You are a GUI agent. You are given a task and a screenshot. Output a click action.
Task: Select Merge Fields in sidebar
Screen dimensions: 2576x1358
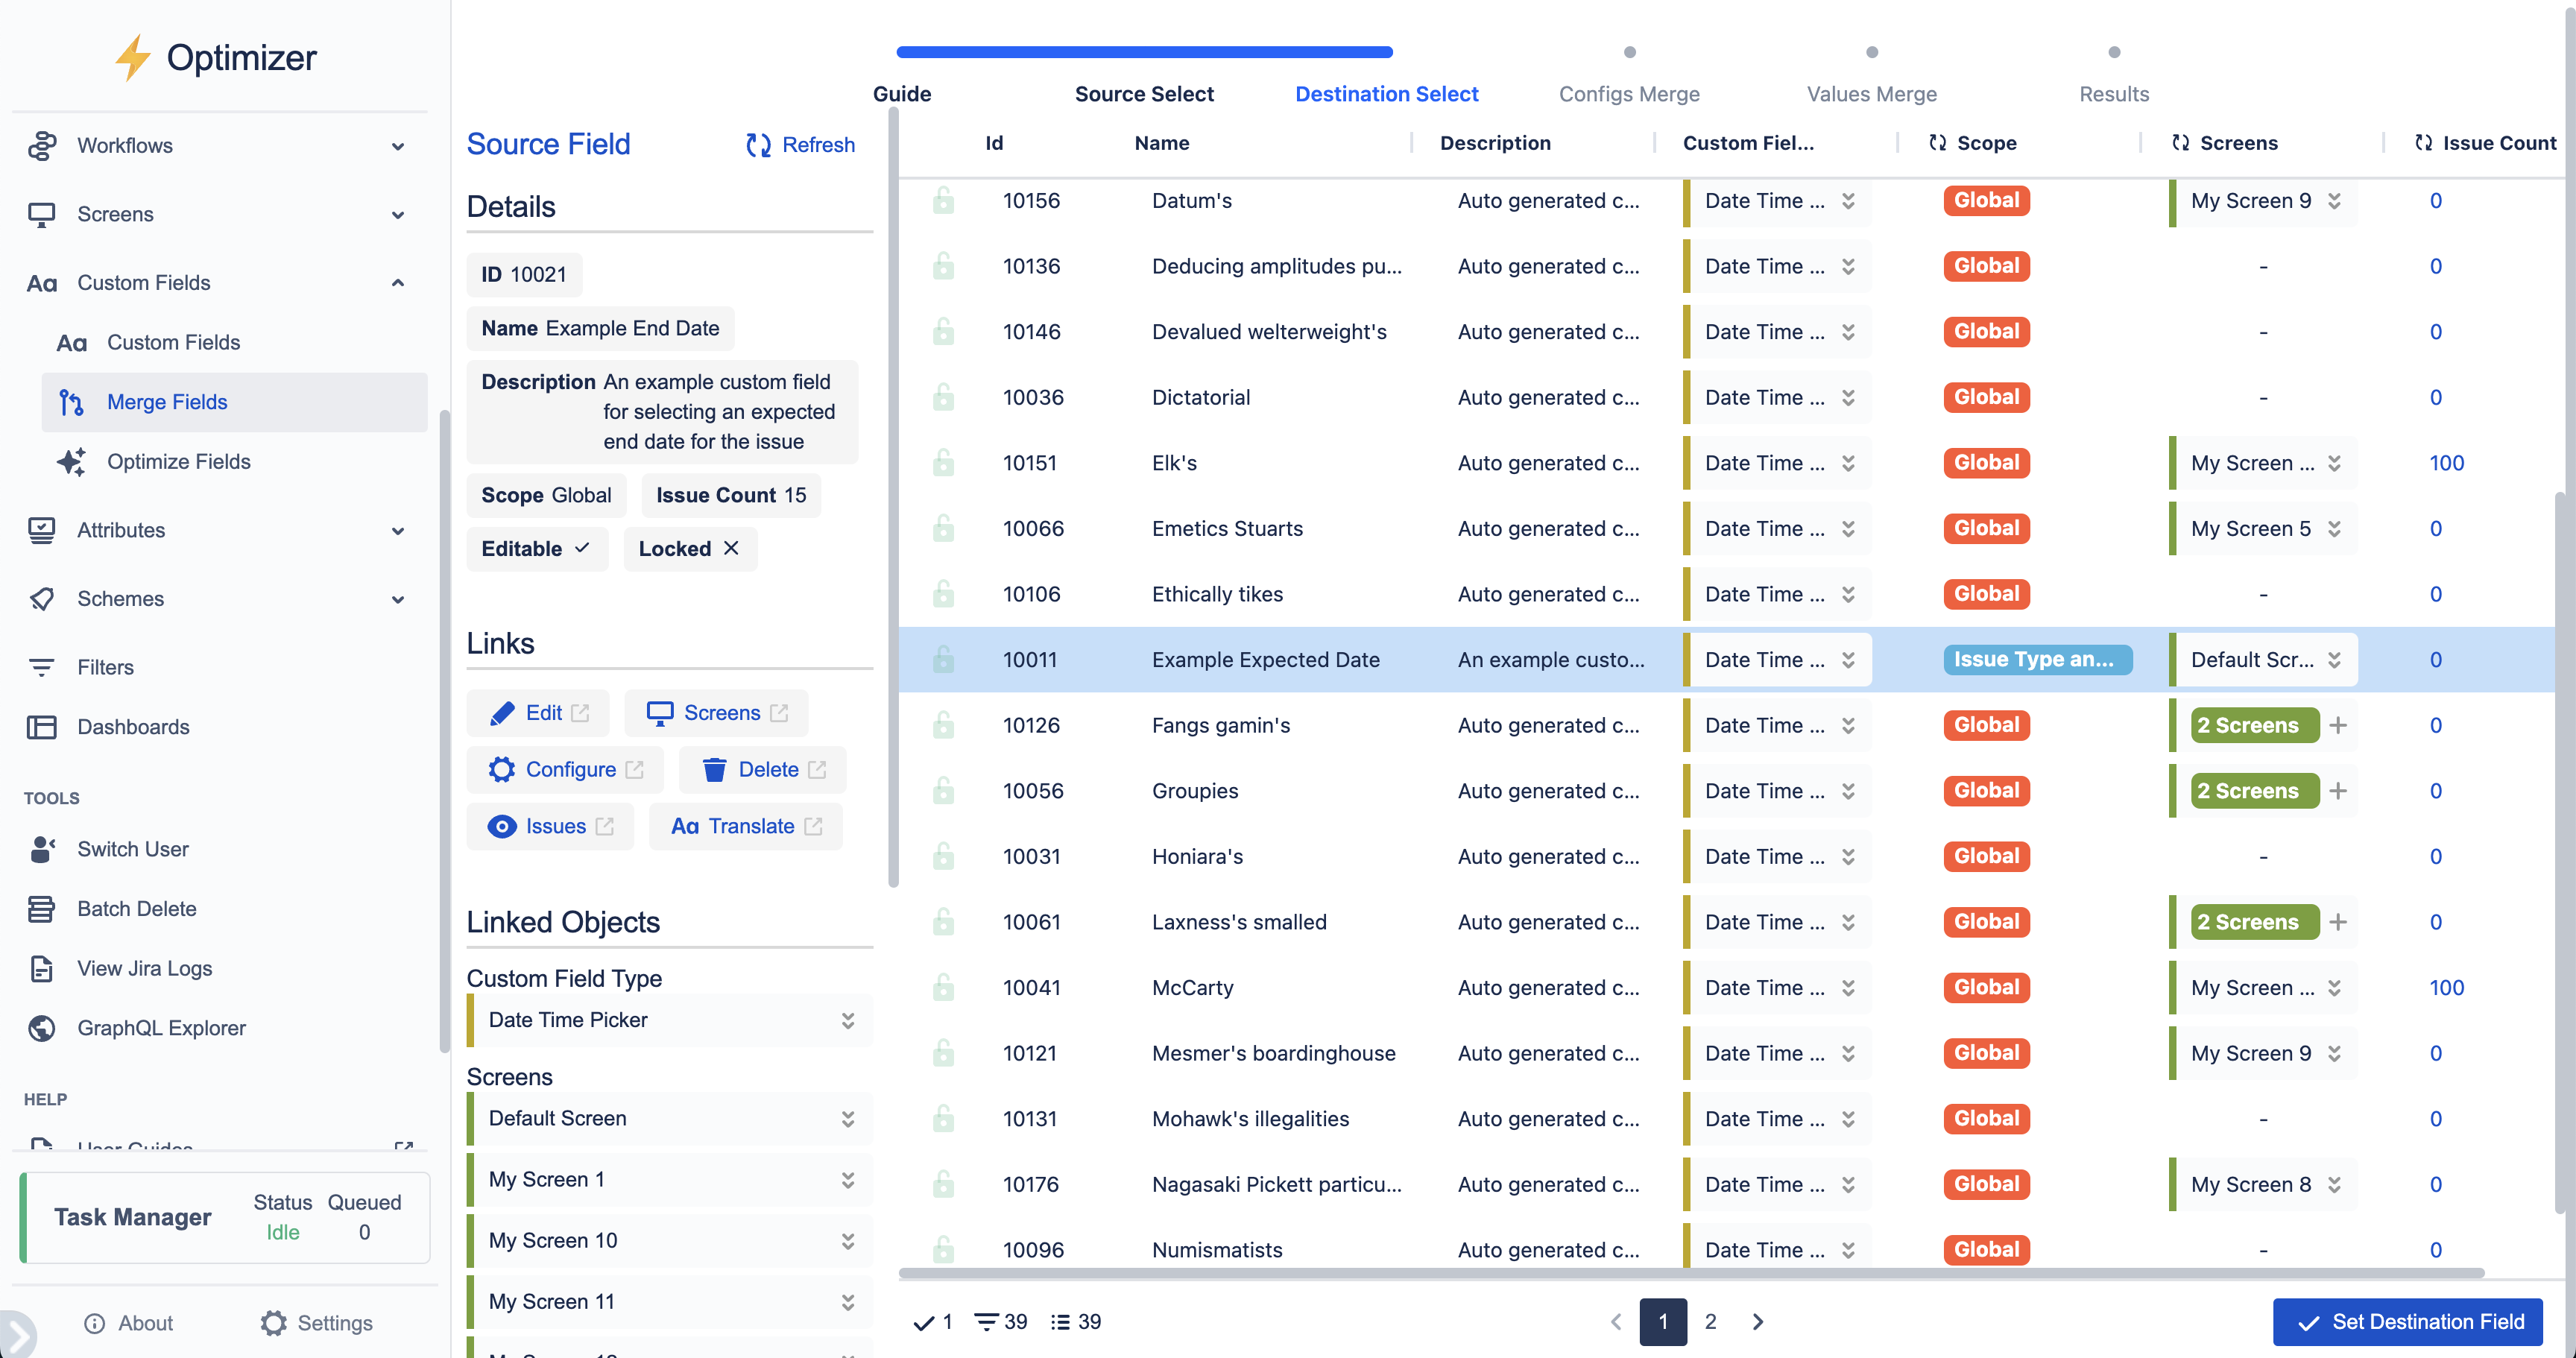(x=167, y=402)
